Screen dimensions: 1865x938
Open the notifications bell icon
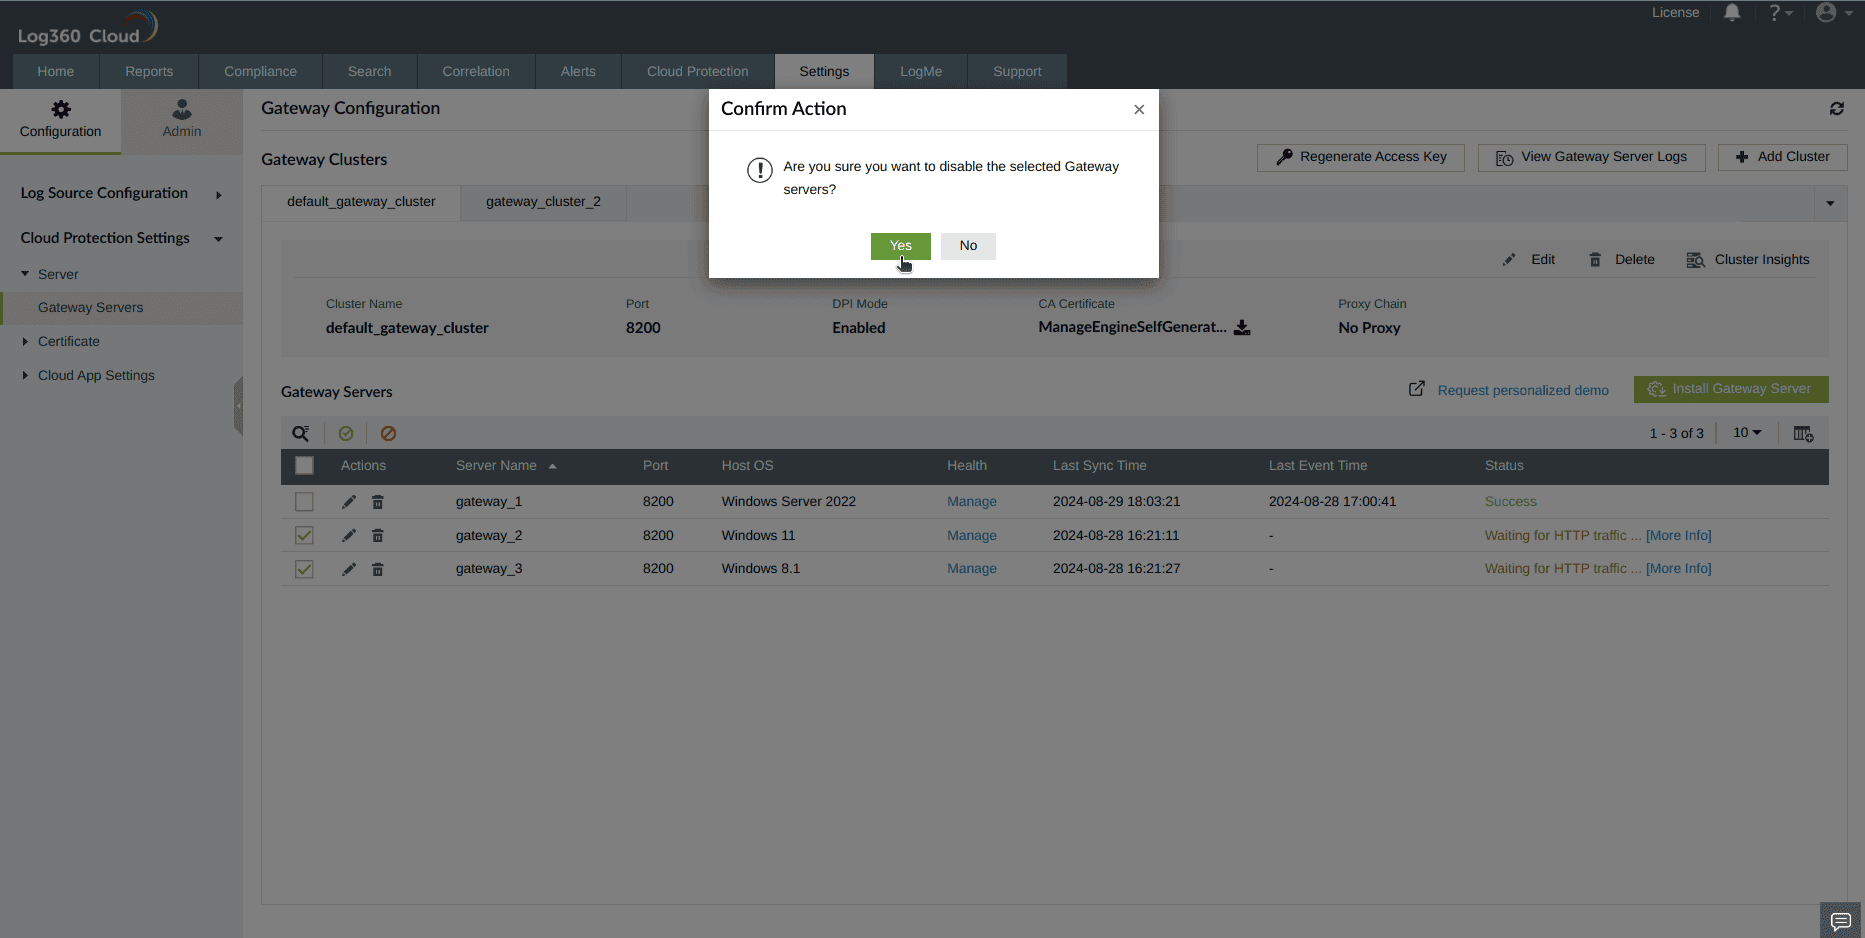point(1732,13)
